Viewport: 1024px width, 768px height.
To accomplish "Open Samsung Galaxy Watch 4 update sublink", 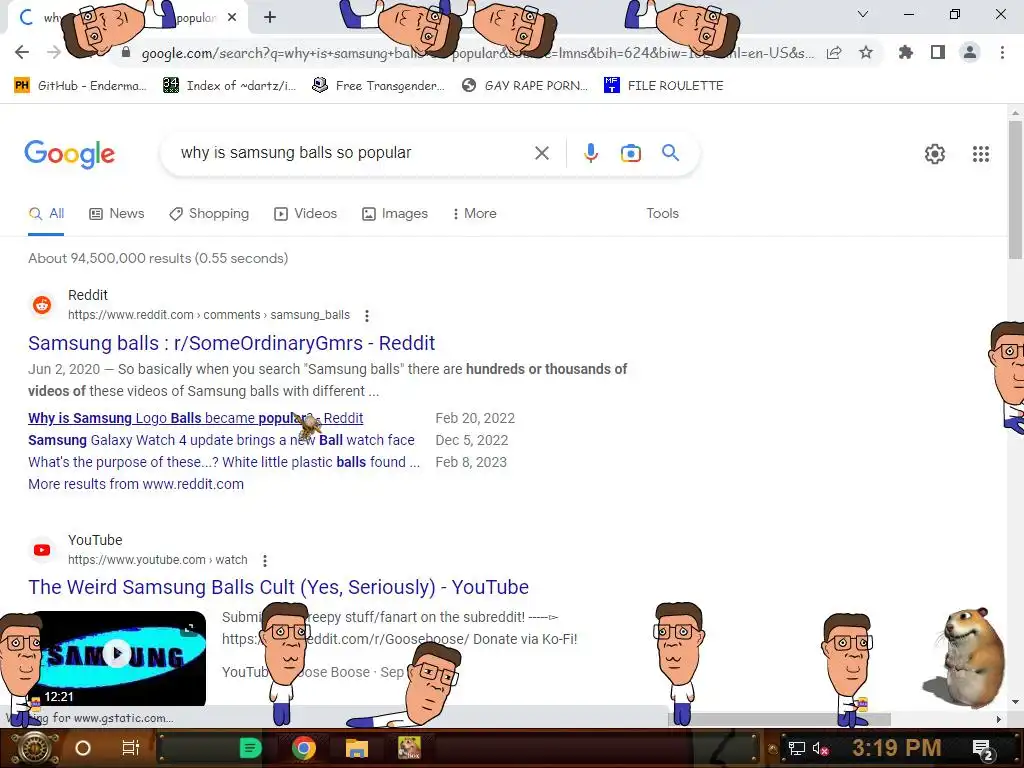I will click(x=221, y=440).
